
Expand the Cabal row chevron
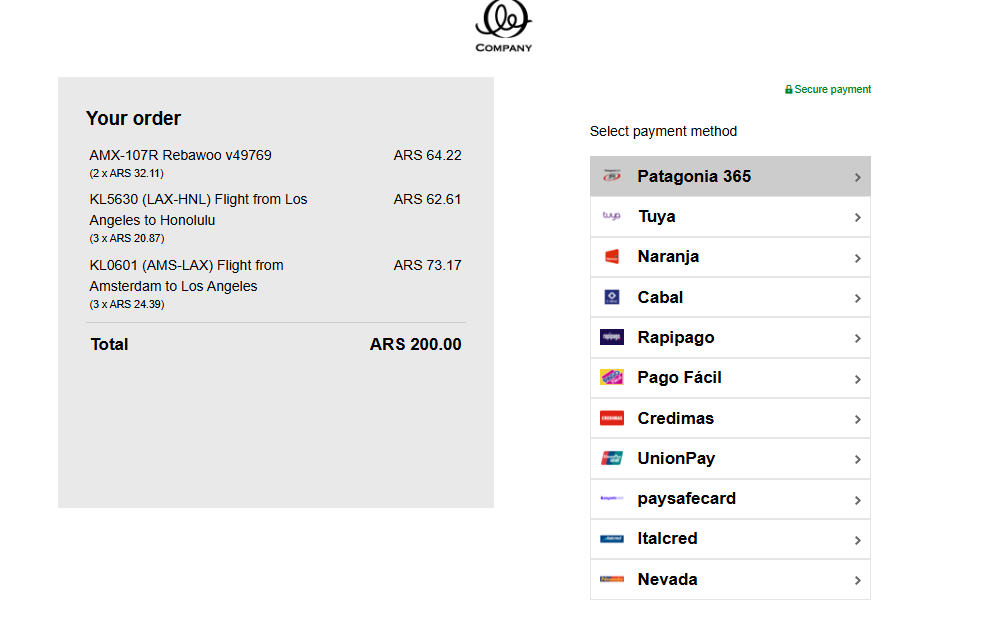pos(857,298)
